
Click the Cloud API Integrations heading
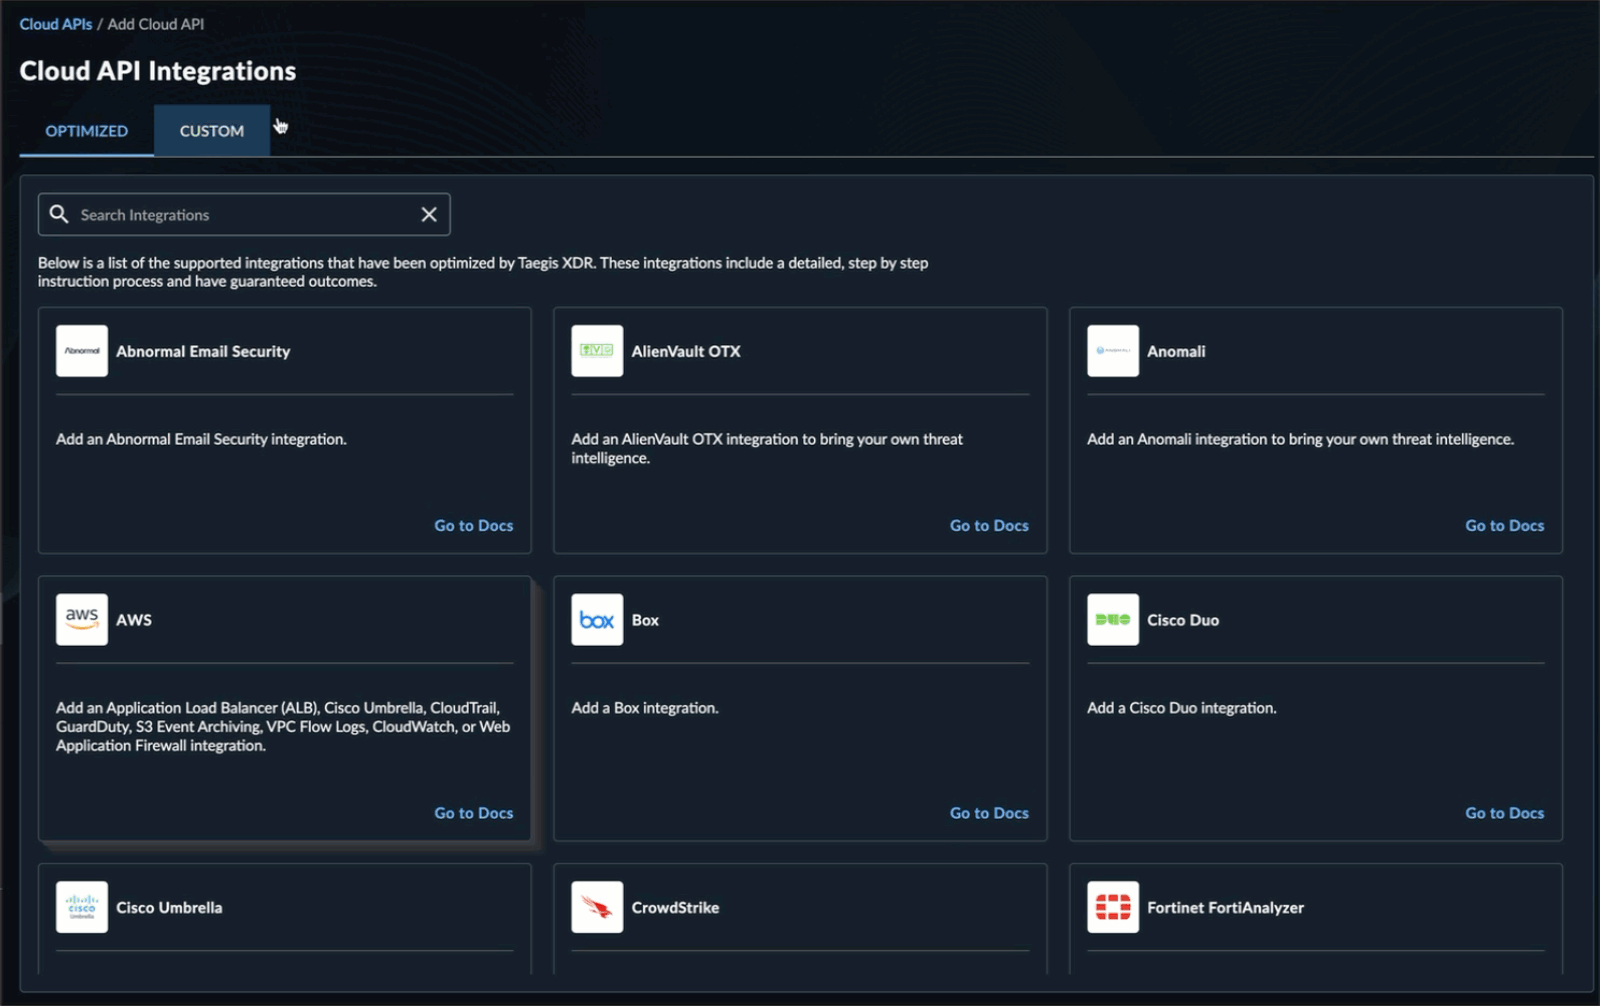(x=158, y=71)
